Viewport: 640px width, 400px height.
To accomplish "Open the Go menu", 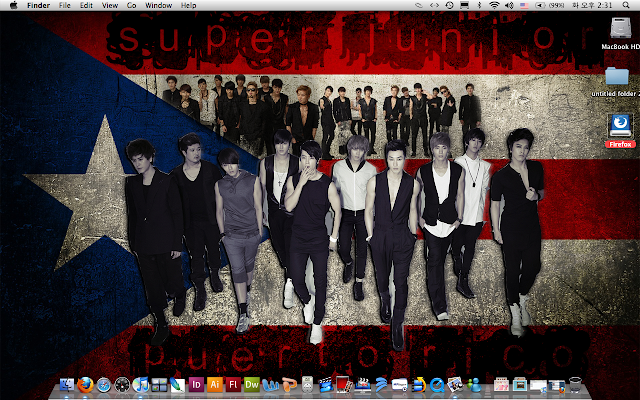I will (131, 5).
